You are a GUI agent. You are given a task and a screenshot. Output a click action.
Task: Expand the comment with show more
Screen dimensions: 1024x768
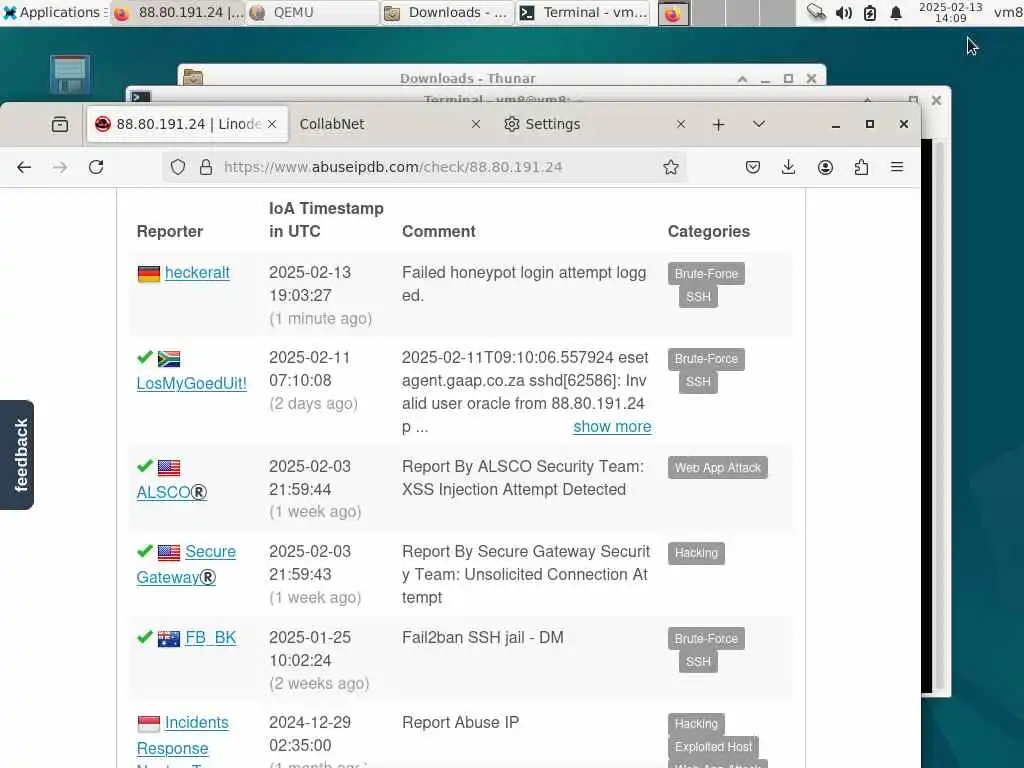(x=612, y=426)
